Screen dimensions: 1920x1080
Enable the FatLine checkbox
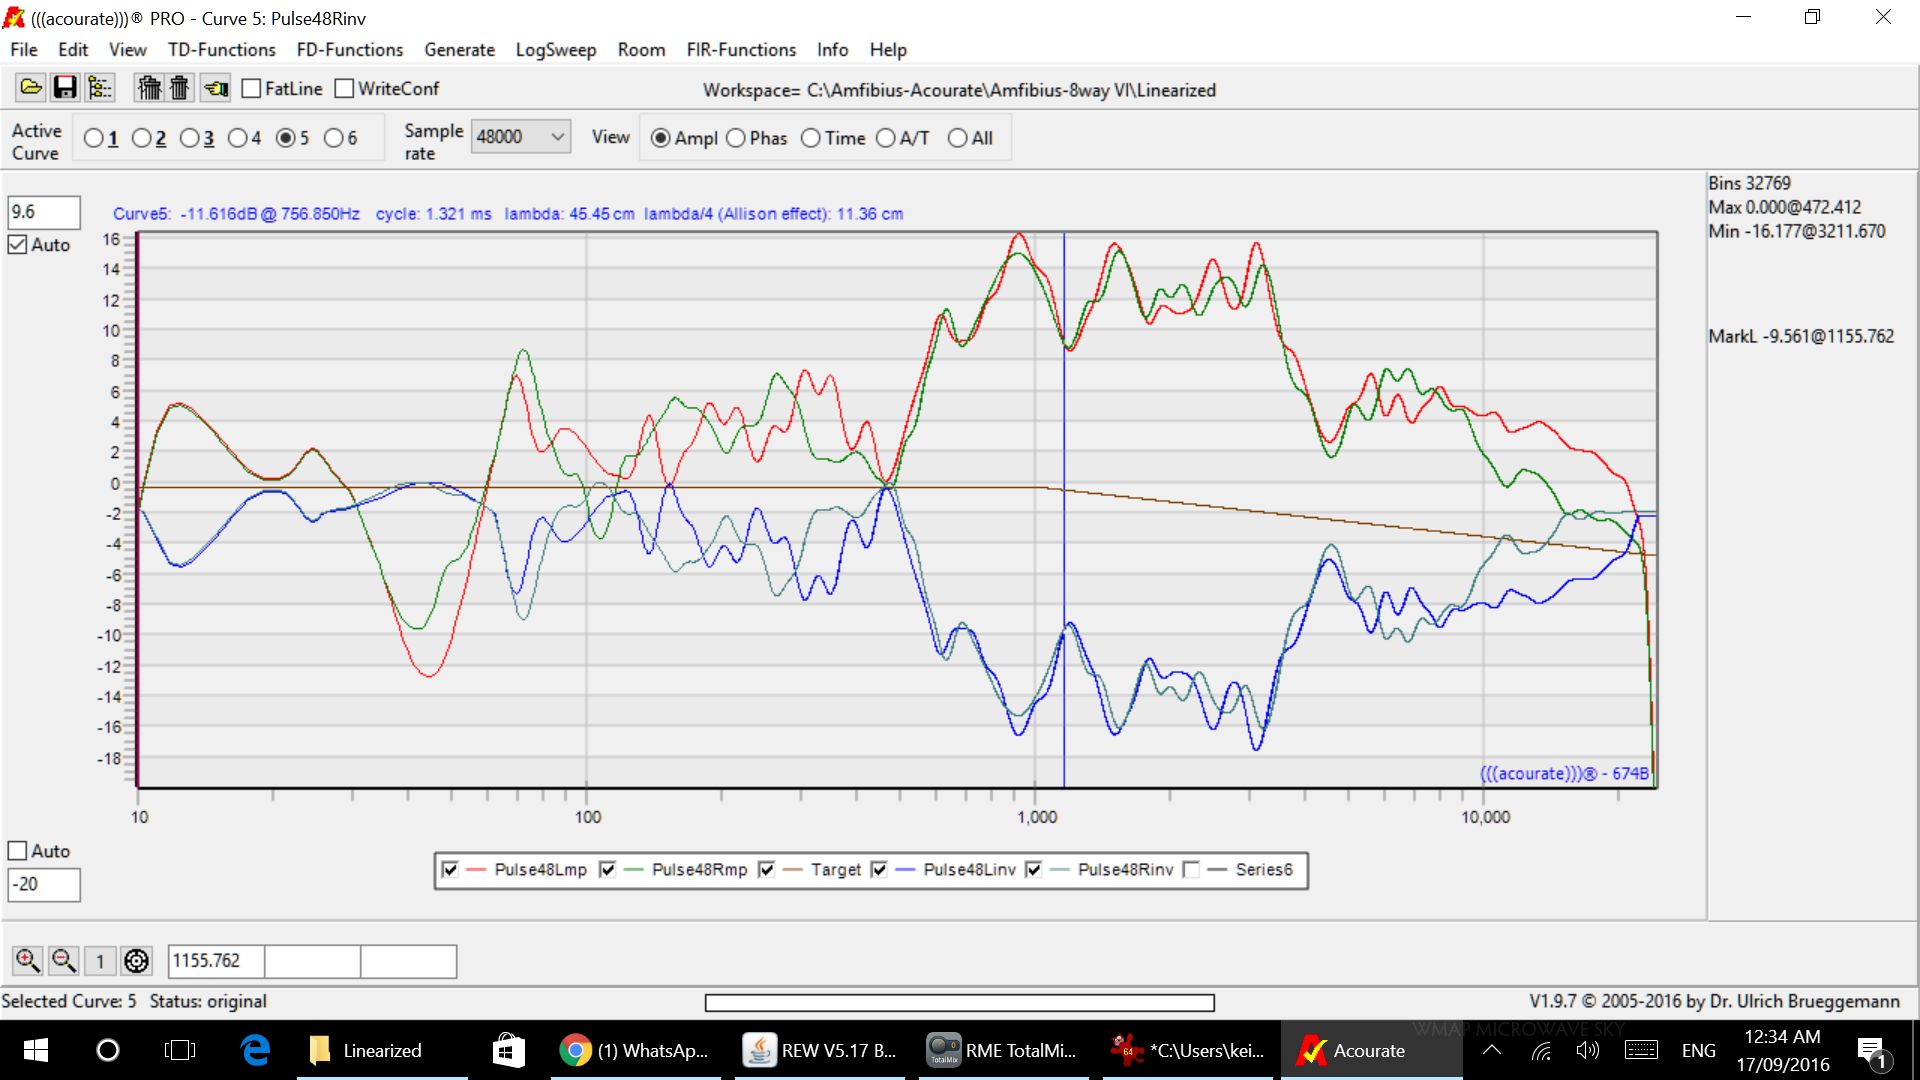coord(251,88)
